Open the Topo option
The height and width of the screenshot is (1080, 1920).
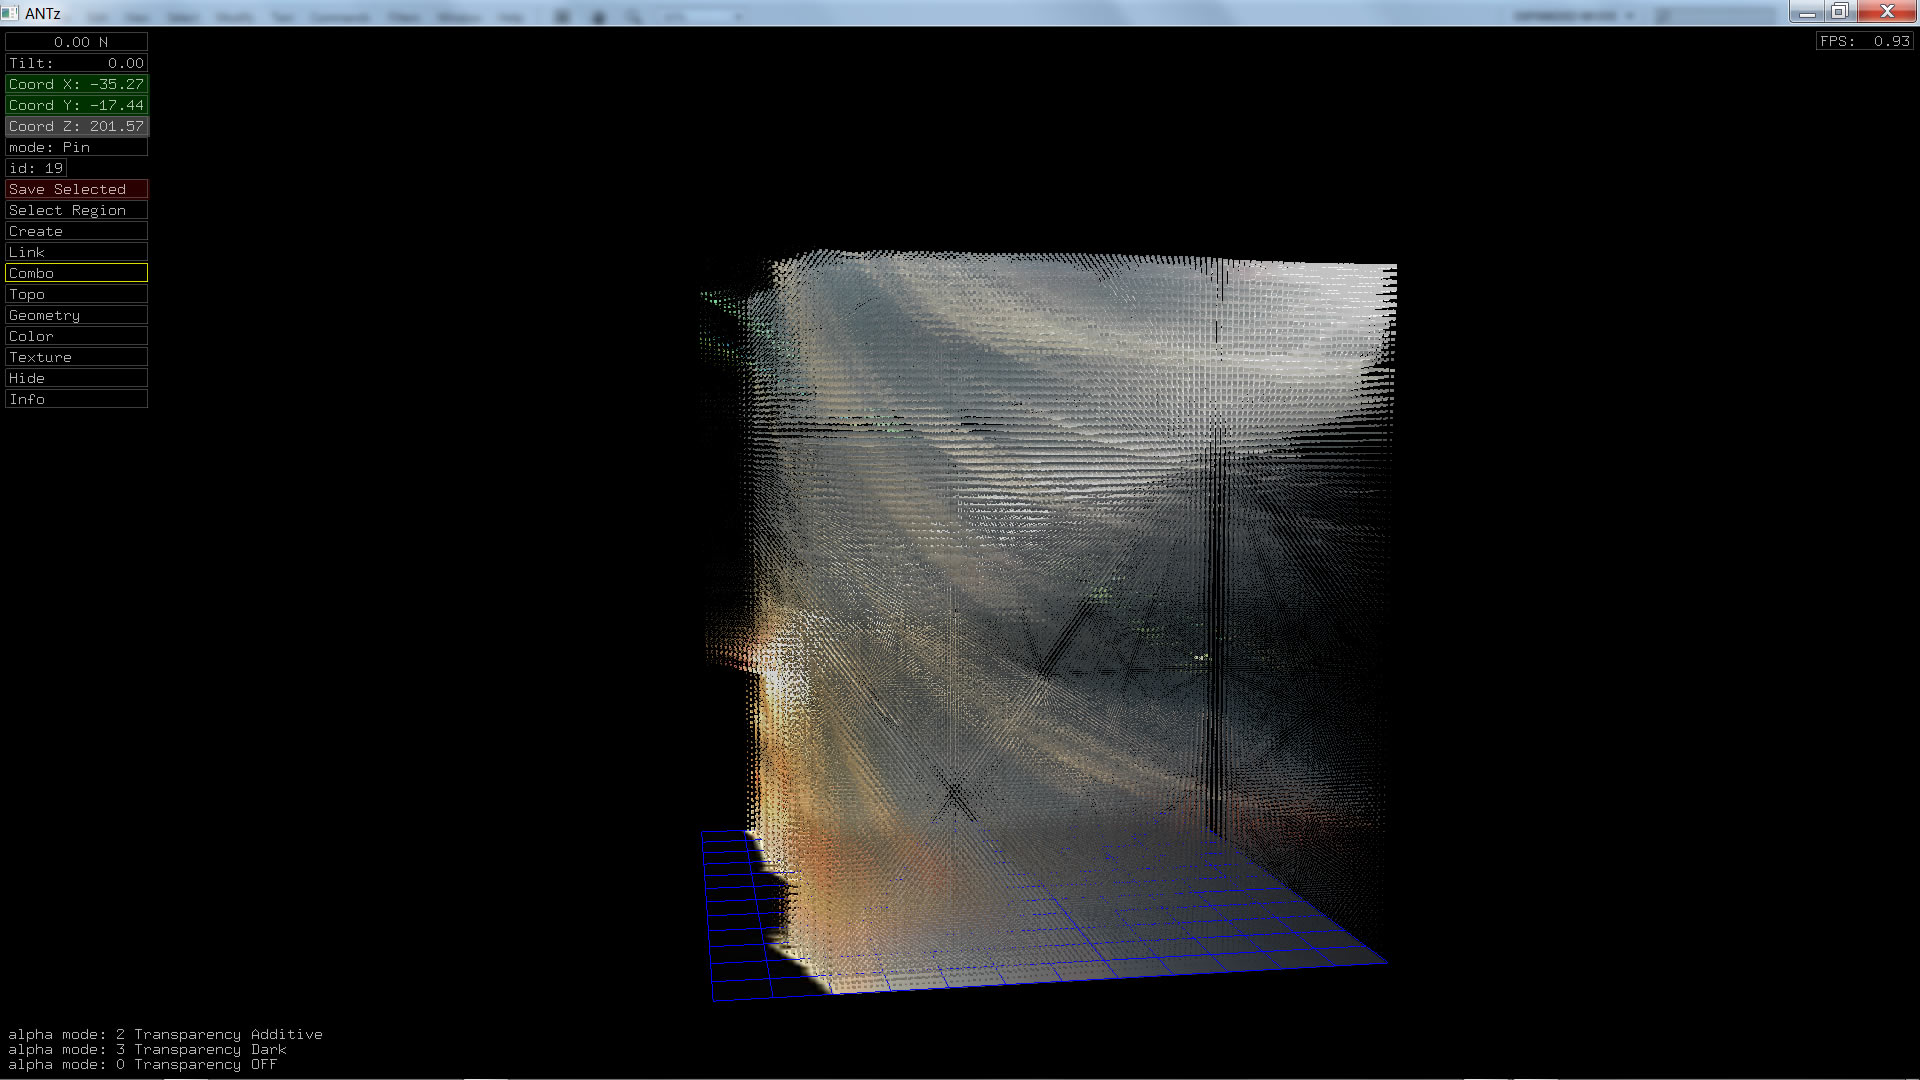coord(76,294)
